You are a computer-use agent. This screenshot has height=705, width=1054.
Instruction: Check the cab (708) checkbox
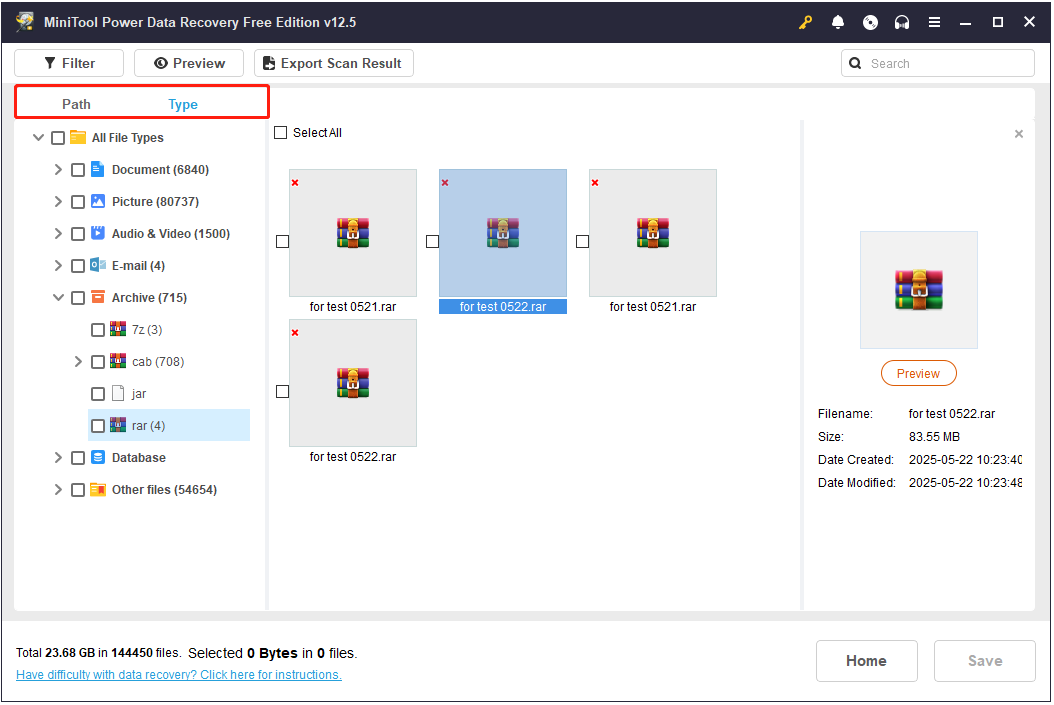pyautogui.click(x=98, y=362)
